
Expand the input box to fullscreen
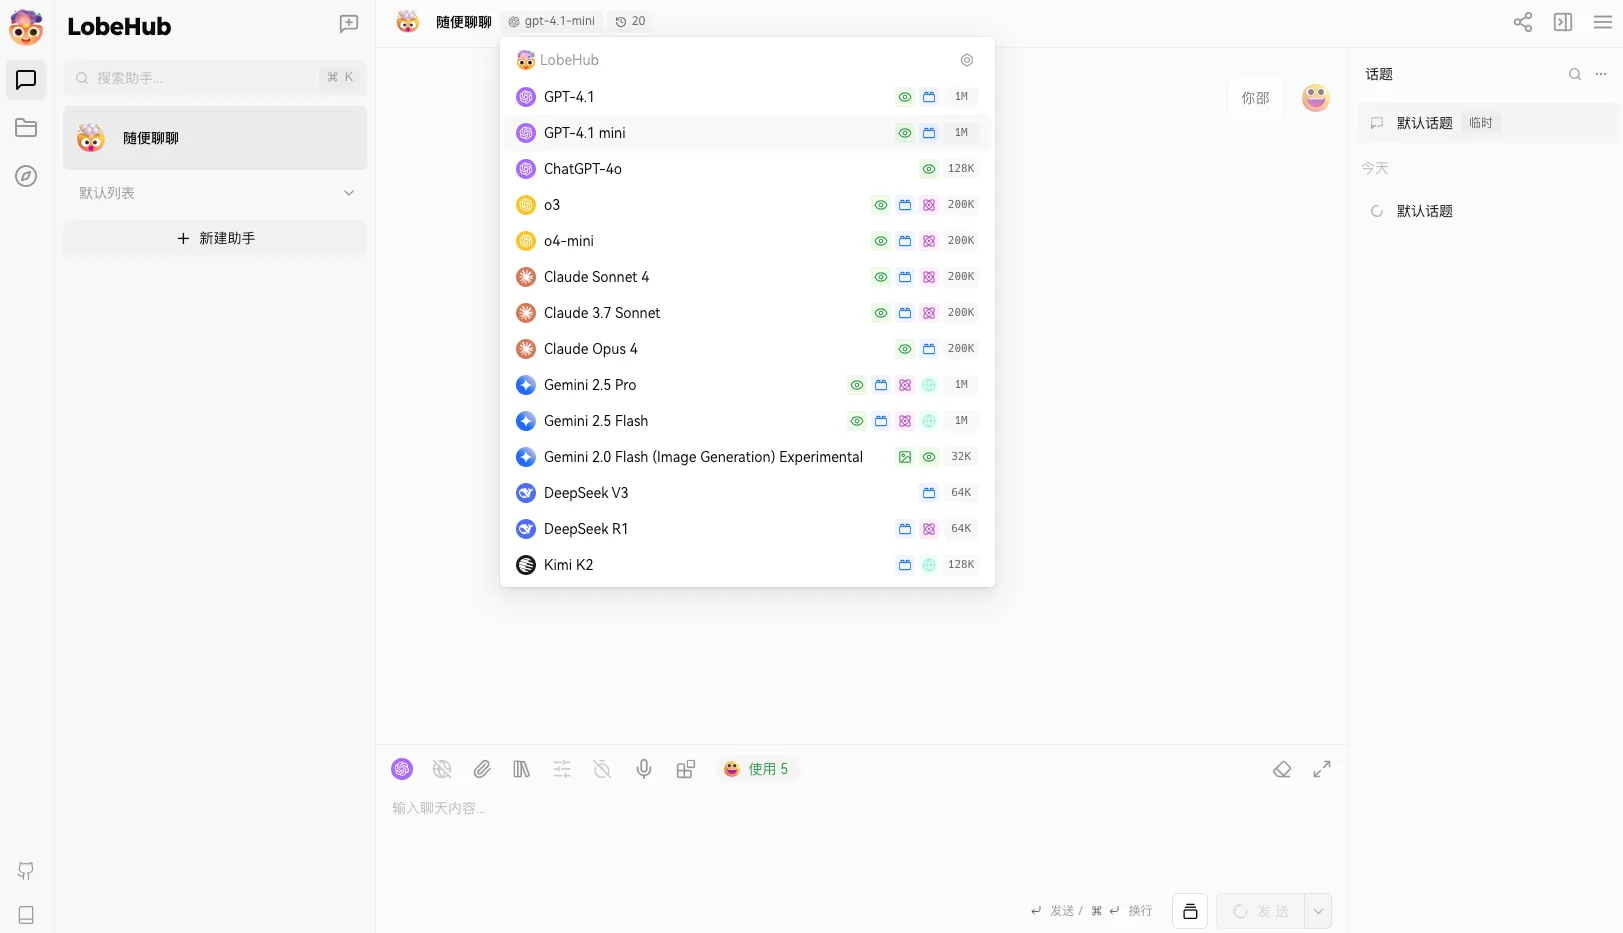1322,769
